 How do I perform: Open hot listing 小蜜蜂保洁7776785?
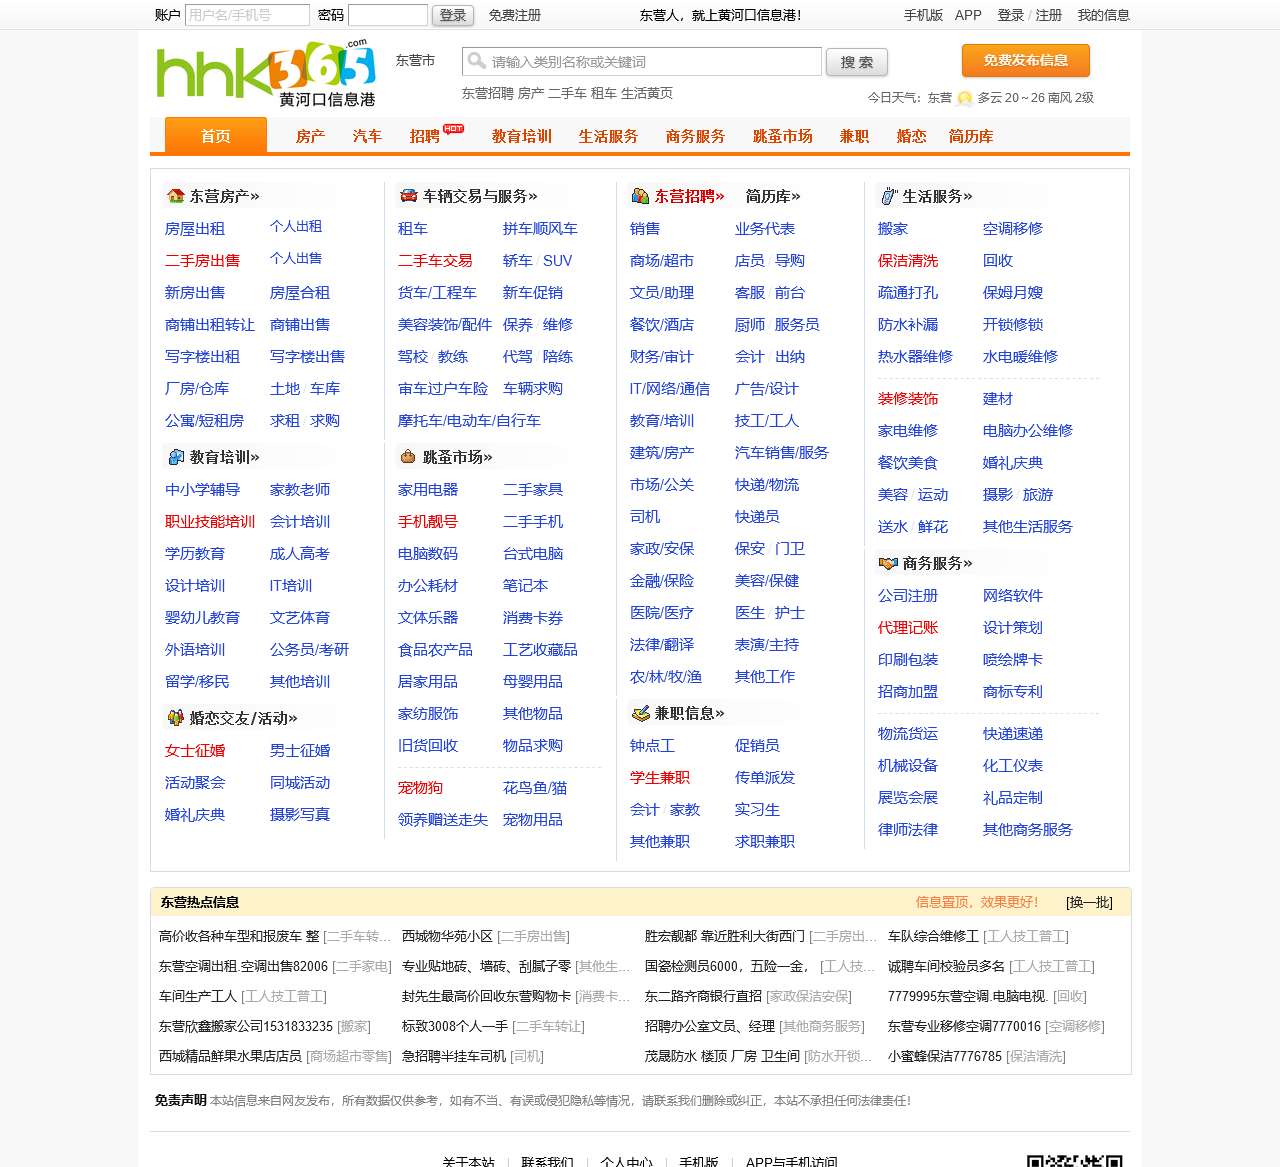(x=945, y=1056)
